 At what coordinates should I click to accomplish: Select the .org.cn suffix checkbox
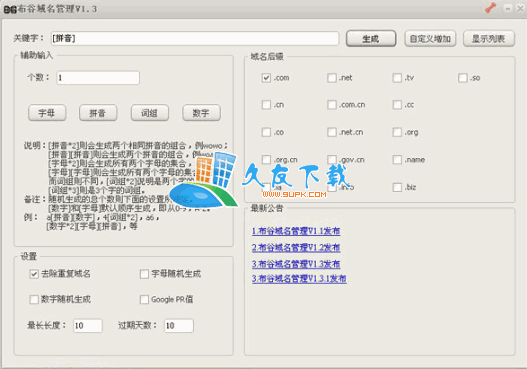coord(266,160)
